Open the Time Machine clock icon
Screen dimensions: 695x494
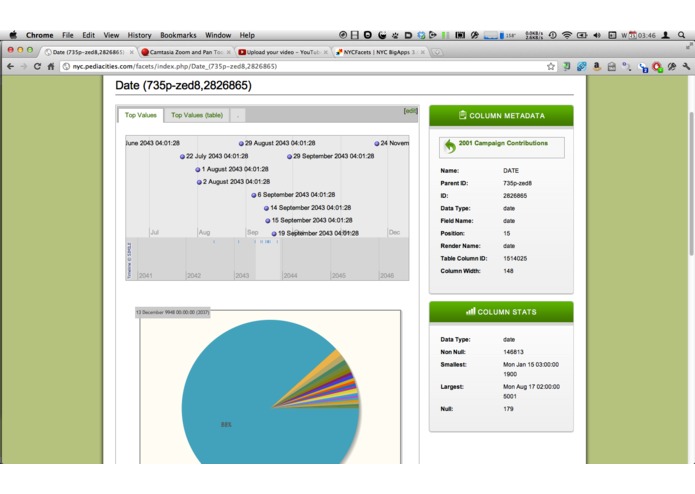pos(552,35)
